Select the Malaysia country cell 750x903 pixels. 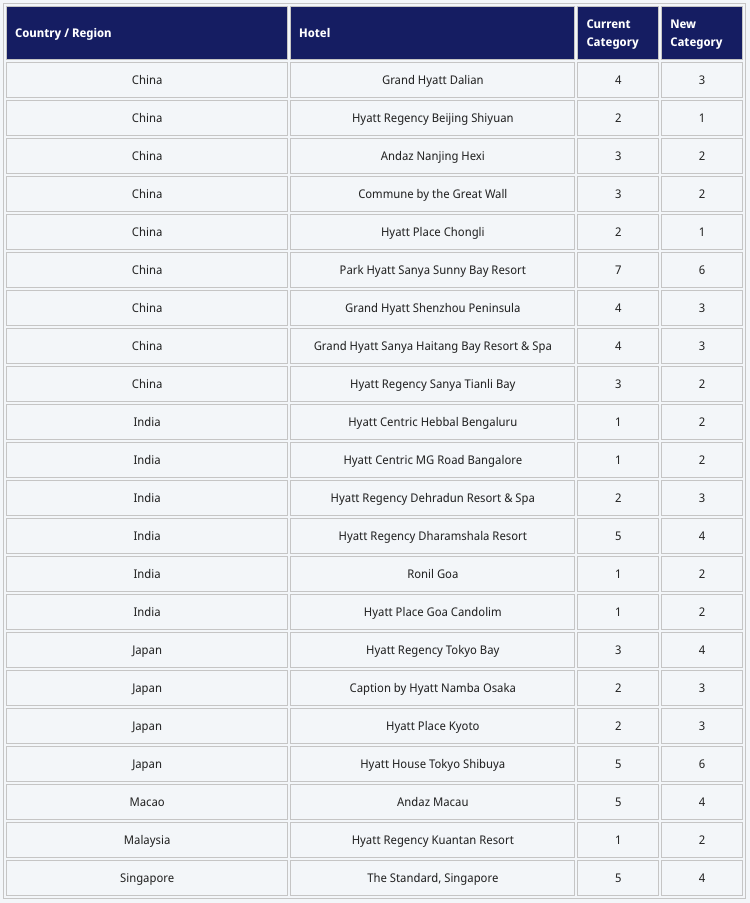pos(147,840)
